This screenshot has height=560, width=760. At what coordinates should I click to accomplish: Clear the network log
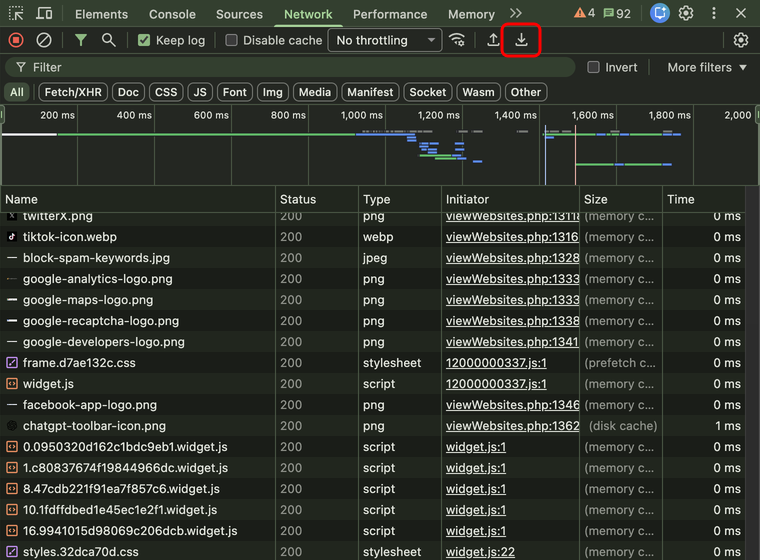[44, 40]
